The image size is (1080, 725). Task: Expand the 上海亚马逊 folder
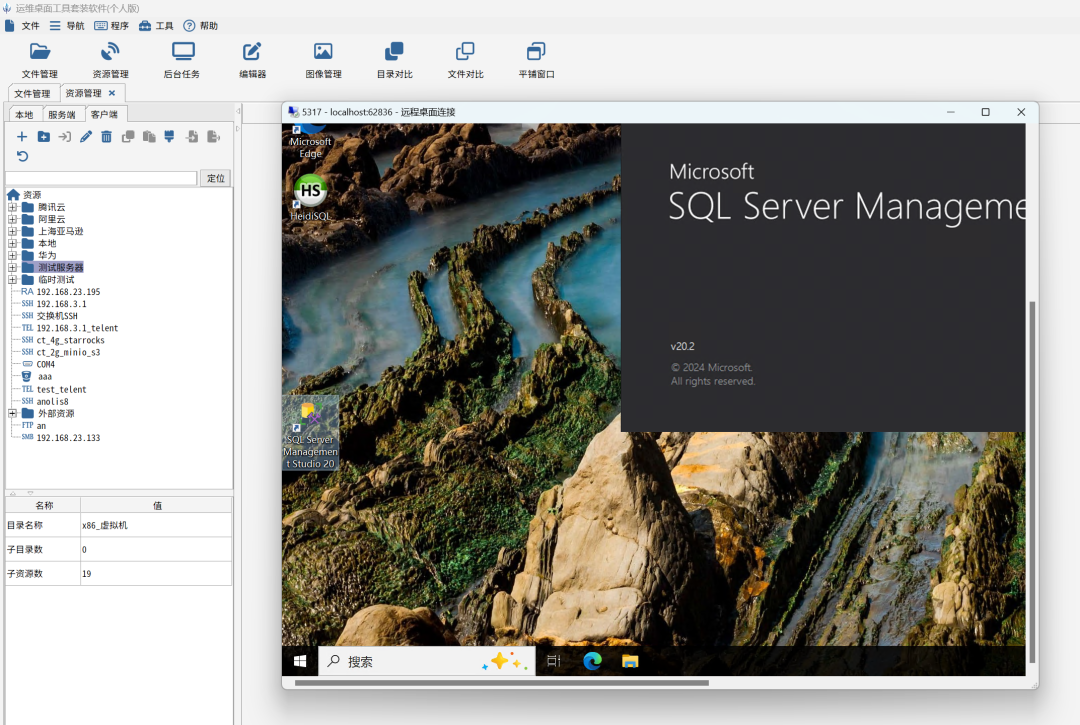click(12, 231)
